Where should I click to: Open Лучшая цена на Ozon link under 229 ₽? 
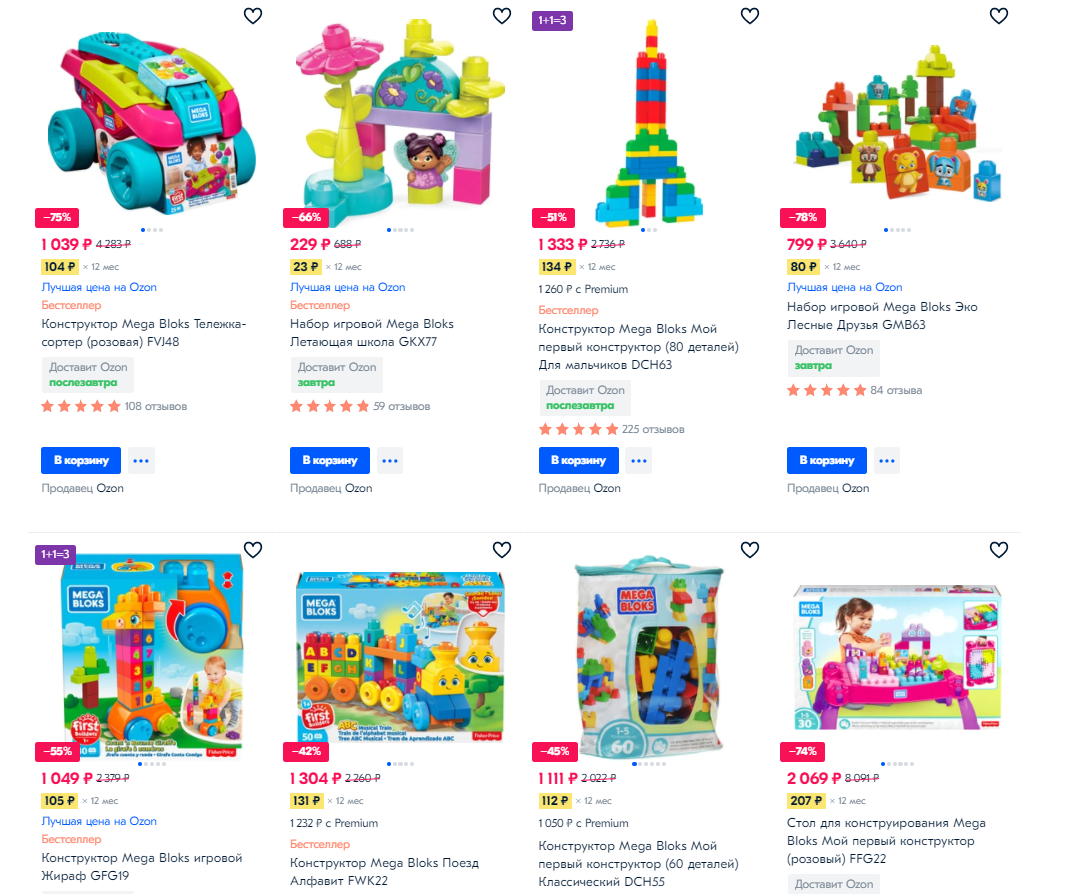(348, 287)
